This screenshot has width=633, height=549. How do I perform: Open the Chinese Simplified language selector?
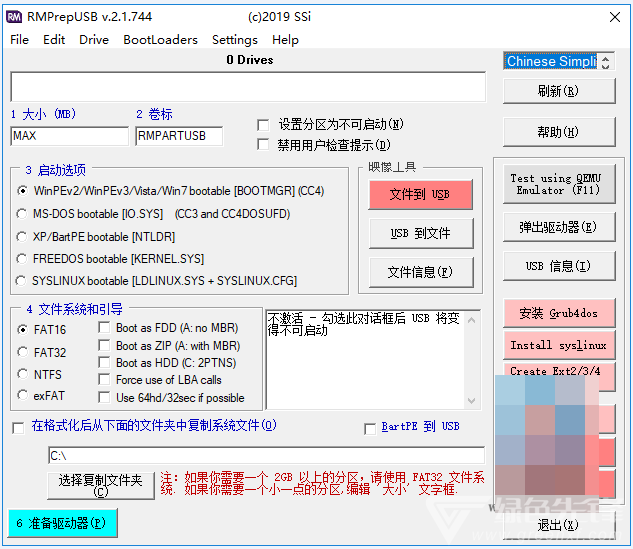tap(551, 61)
